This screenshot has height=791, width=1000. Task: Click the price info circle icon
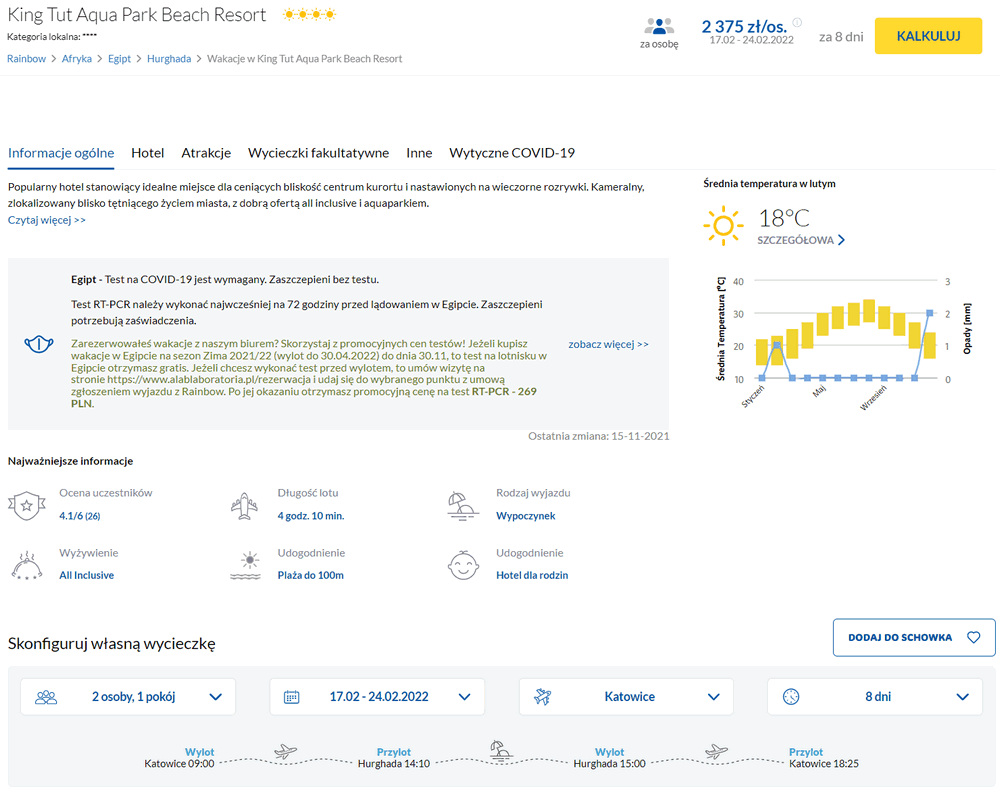(x=797, y=22)
